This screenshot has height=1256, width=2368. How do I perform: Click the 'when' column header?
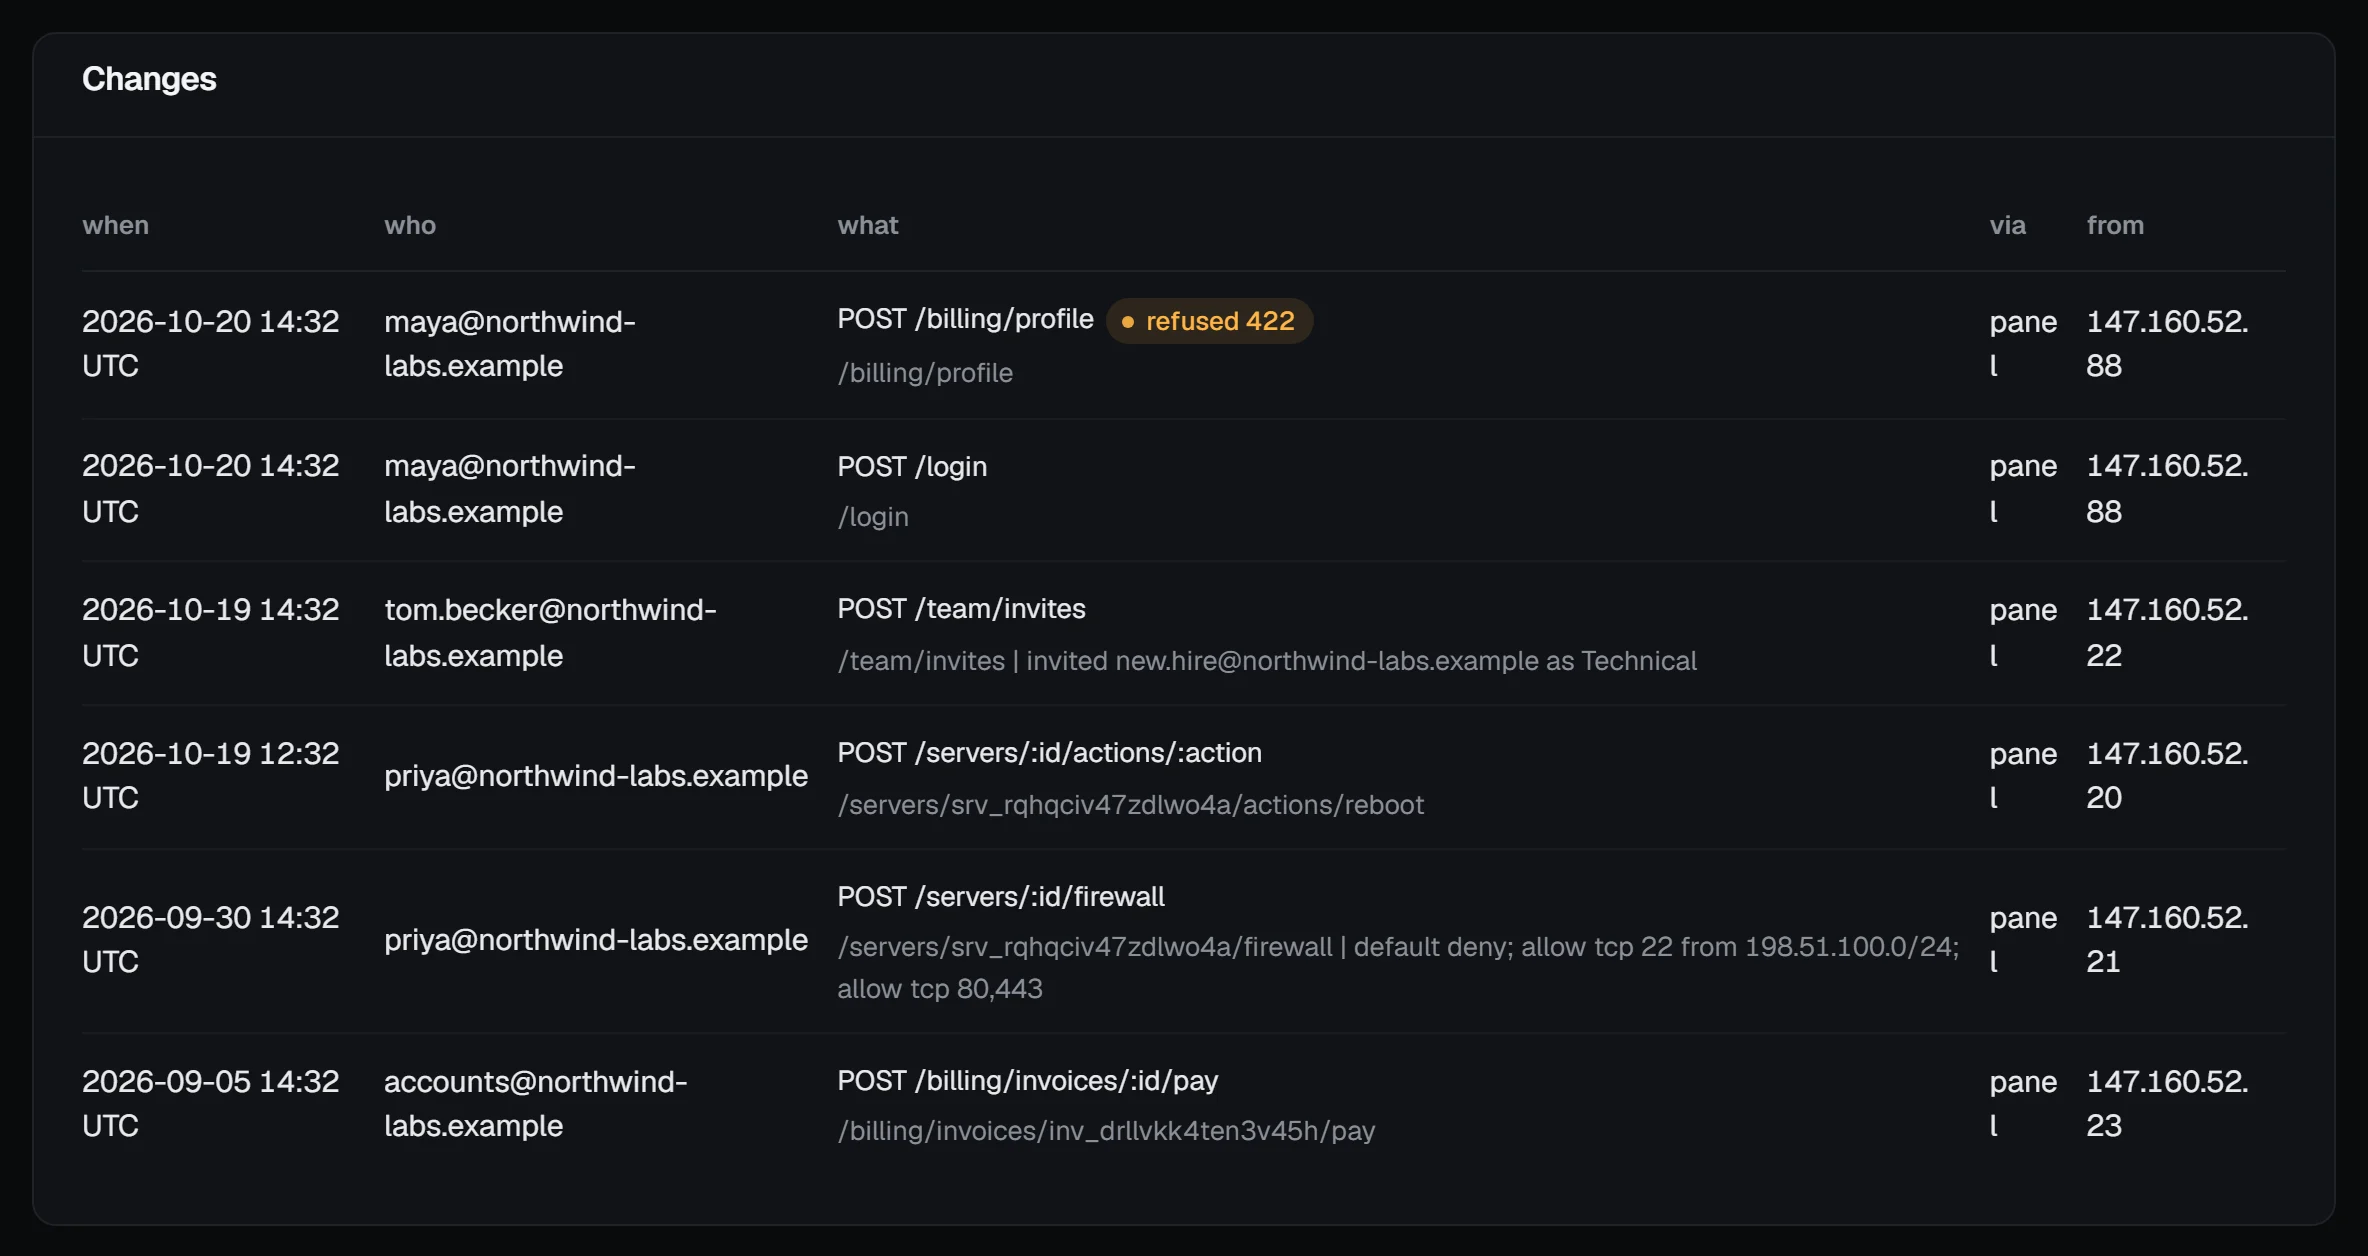[115, 225]
